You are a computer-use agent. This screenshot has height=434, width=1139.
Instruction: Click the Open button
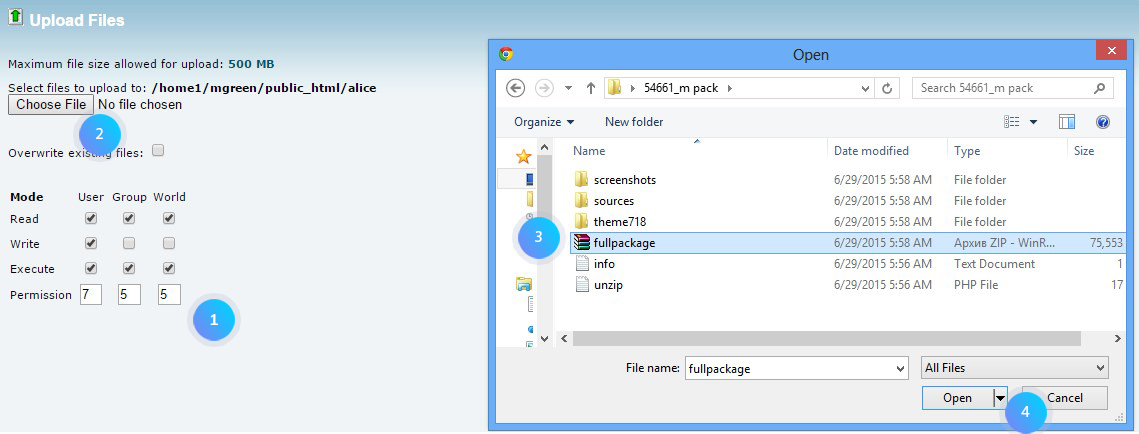click(957, 398)
